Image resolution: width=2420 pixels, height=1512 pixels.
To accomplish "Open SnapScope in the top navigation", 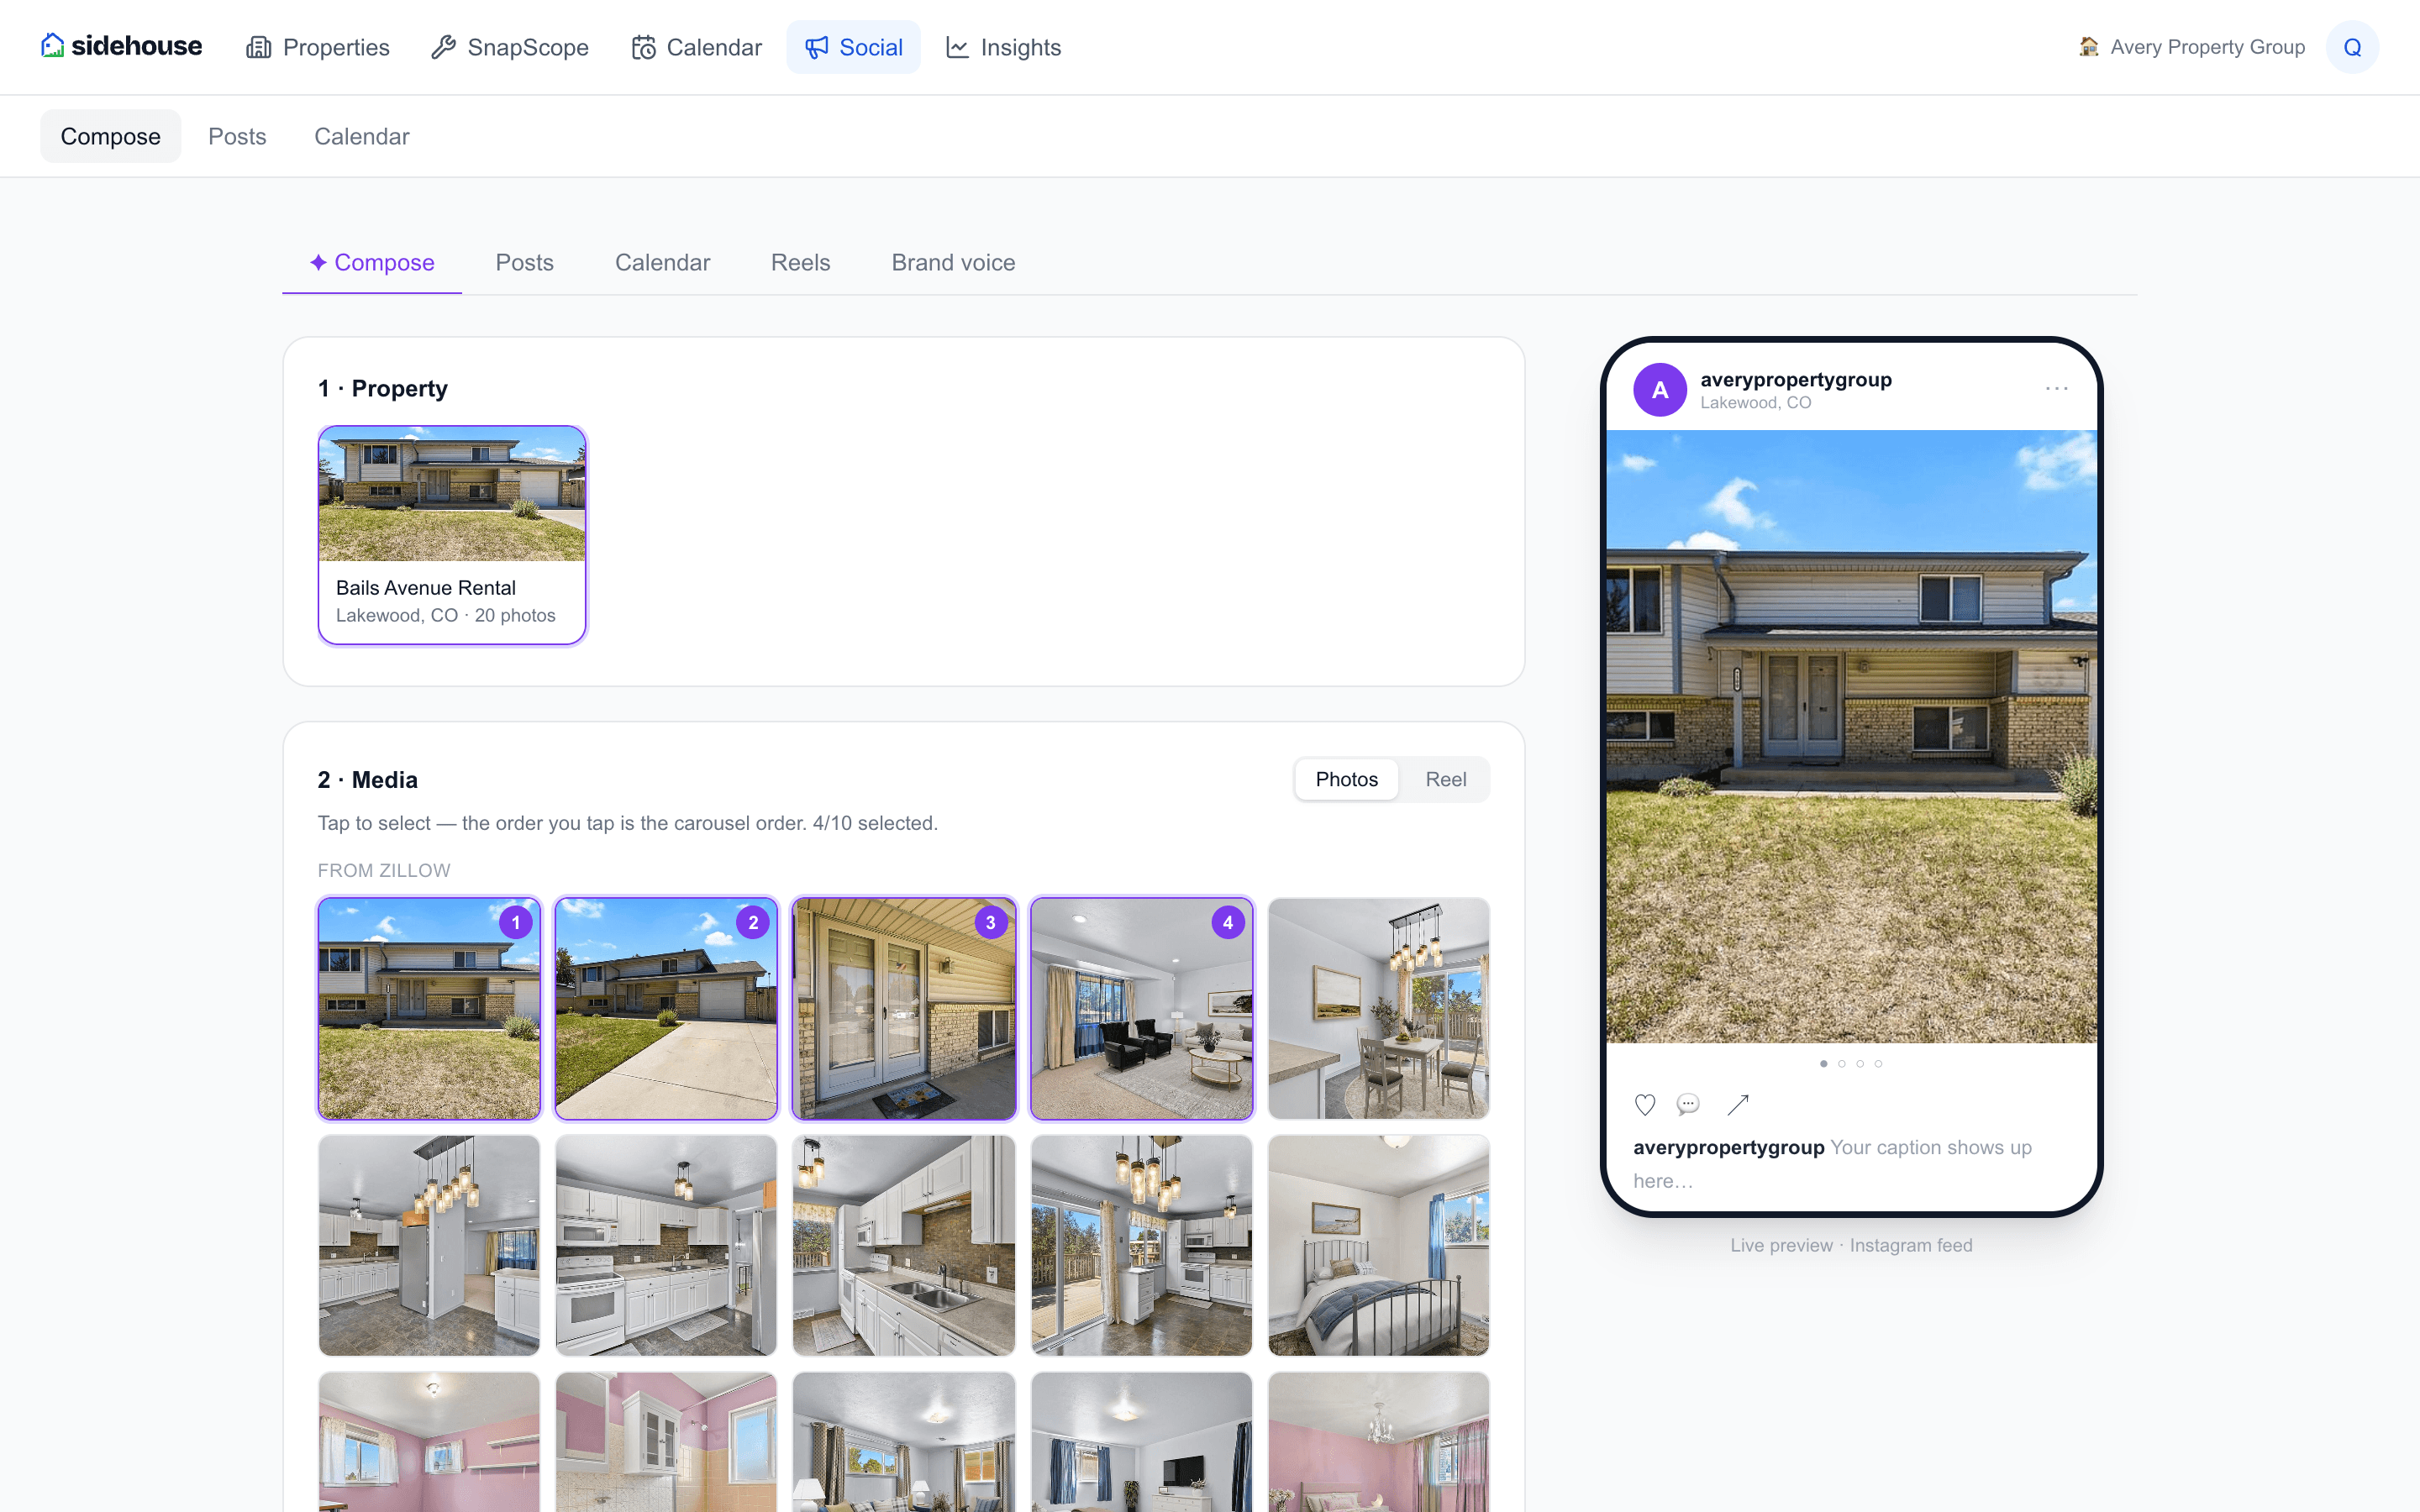I will [x=510, y=47].
